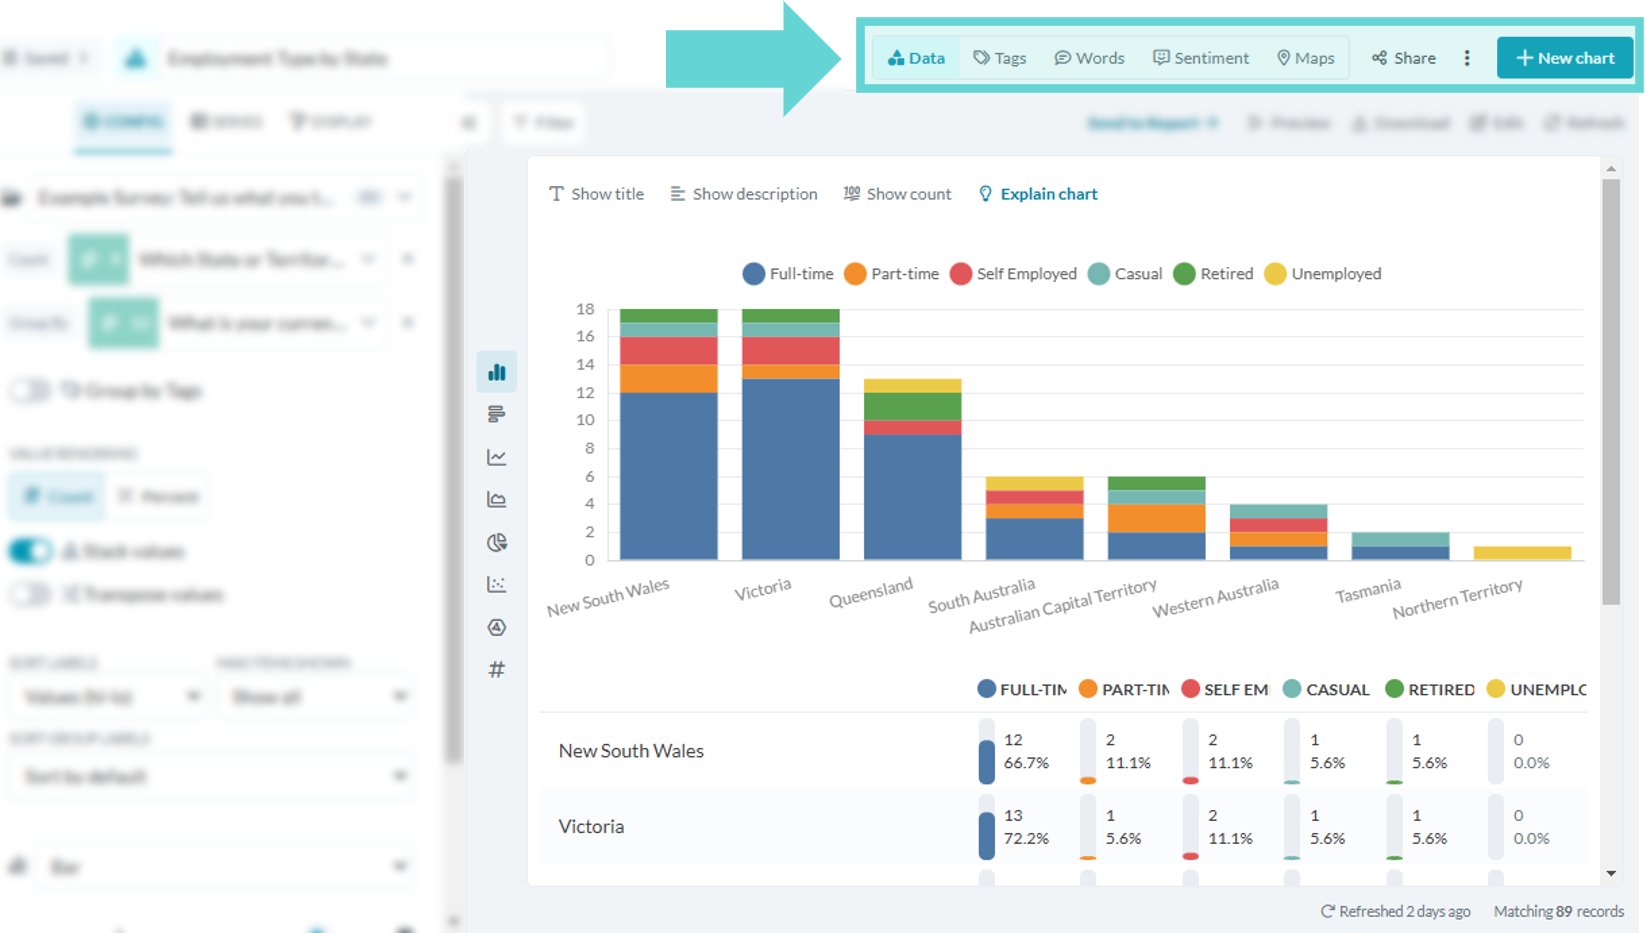The width and height of the screenshot is (1645, 933).
Task: Toggle the Self Employed legend swatch
Action: coord(961,274)
